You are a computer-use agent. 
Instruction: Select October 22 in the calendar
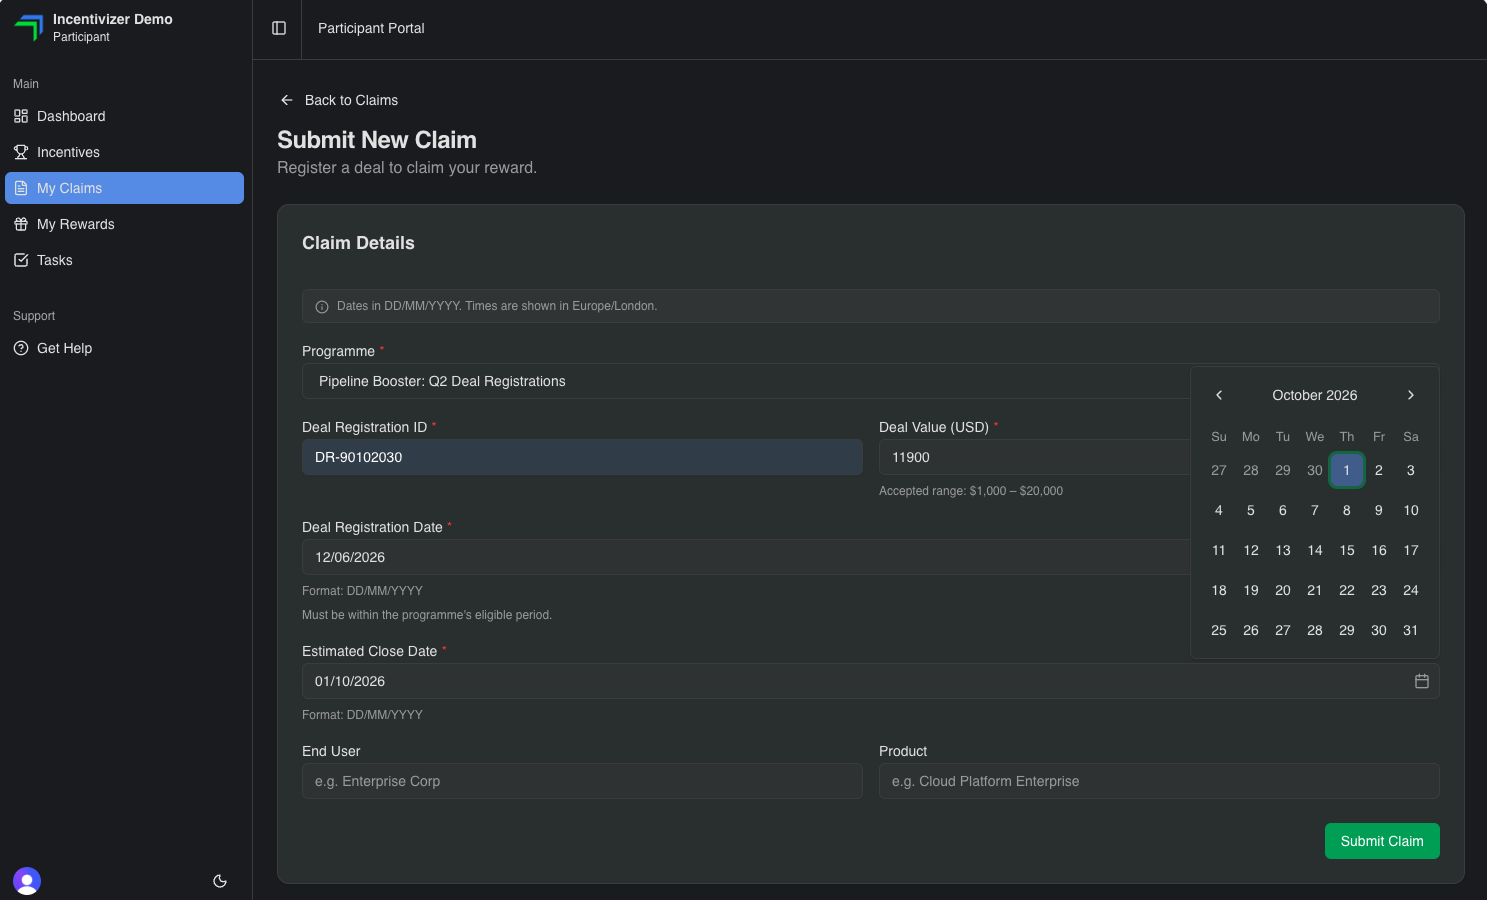tap(1347, 590)
